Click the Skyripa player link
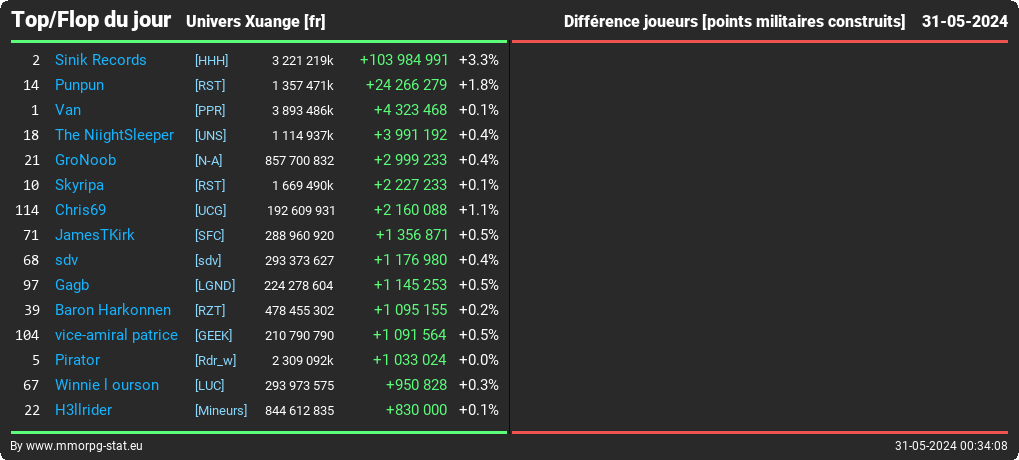 [79, 185]
